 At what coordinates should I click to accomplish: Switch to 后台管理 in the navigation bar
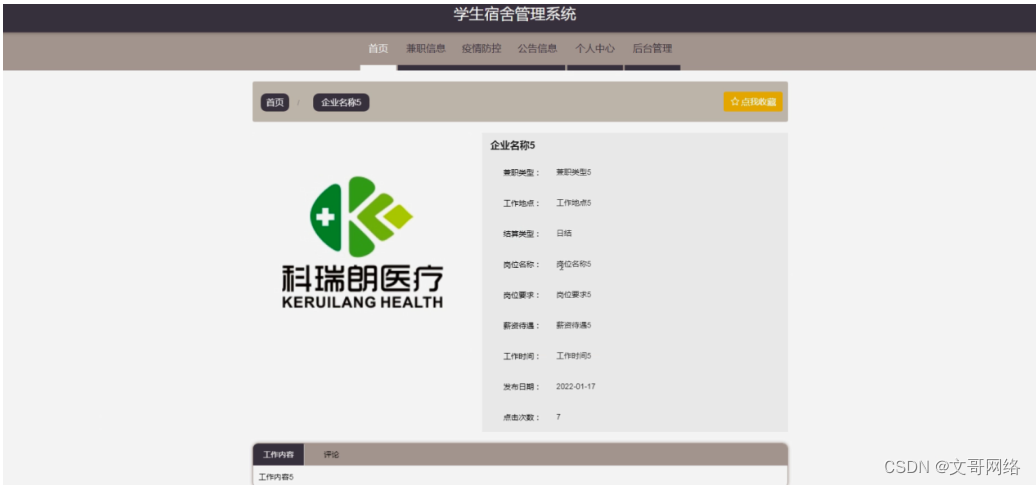652,49
